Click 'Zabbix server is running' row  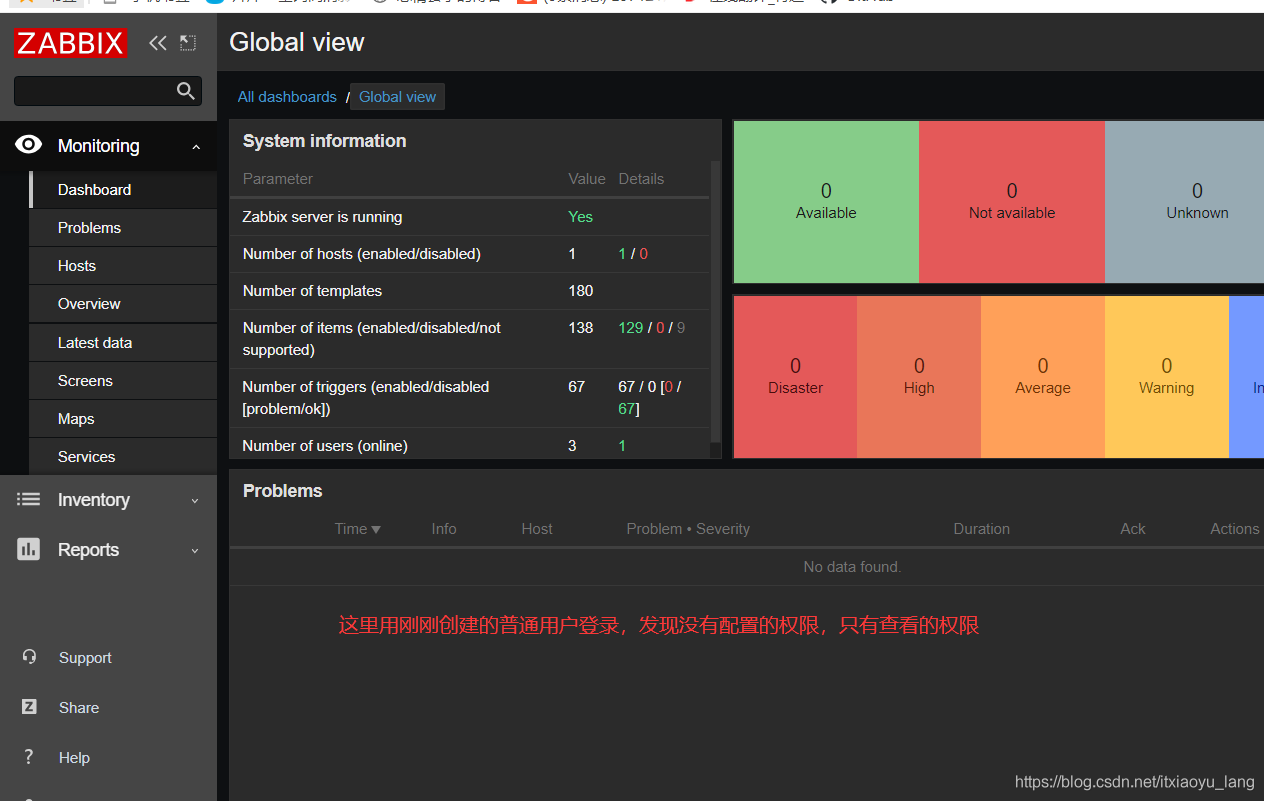click(x=470, y=217)
